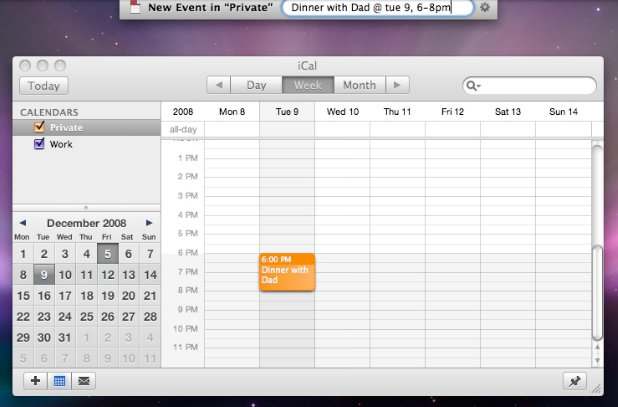
Task: Select December 20 in the mini calendar
Action: click(128, 295)
